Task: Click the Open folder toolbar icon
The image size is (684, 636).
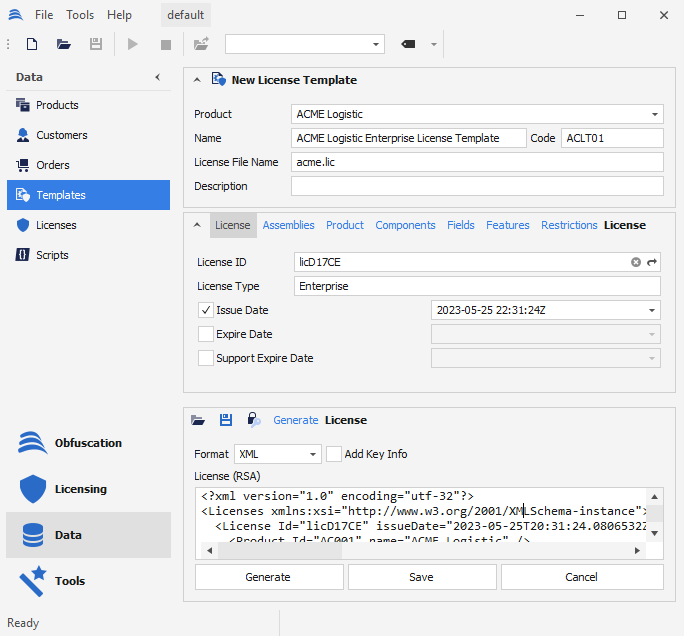Action: [64, 44]
